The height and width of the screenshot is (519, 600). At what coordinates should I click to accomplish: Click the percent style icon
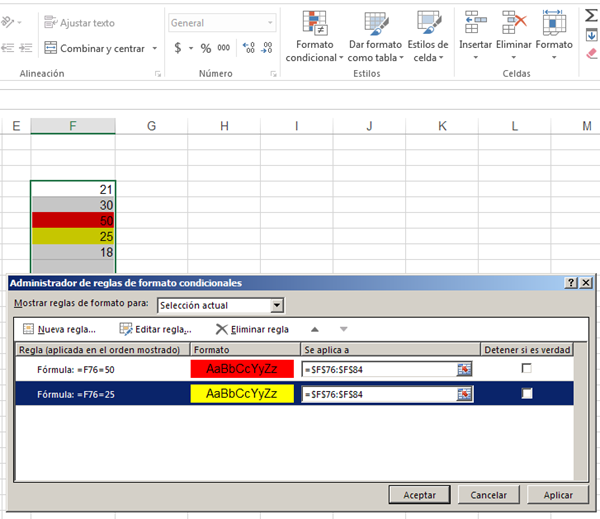205,48
